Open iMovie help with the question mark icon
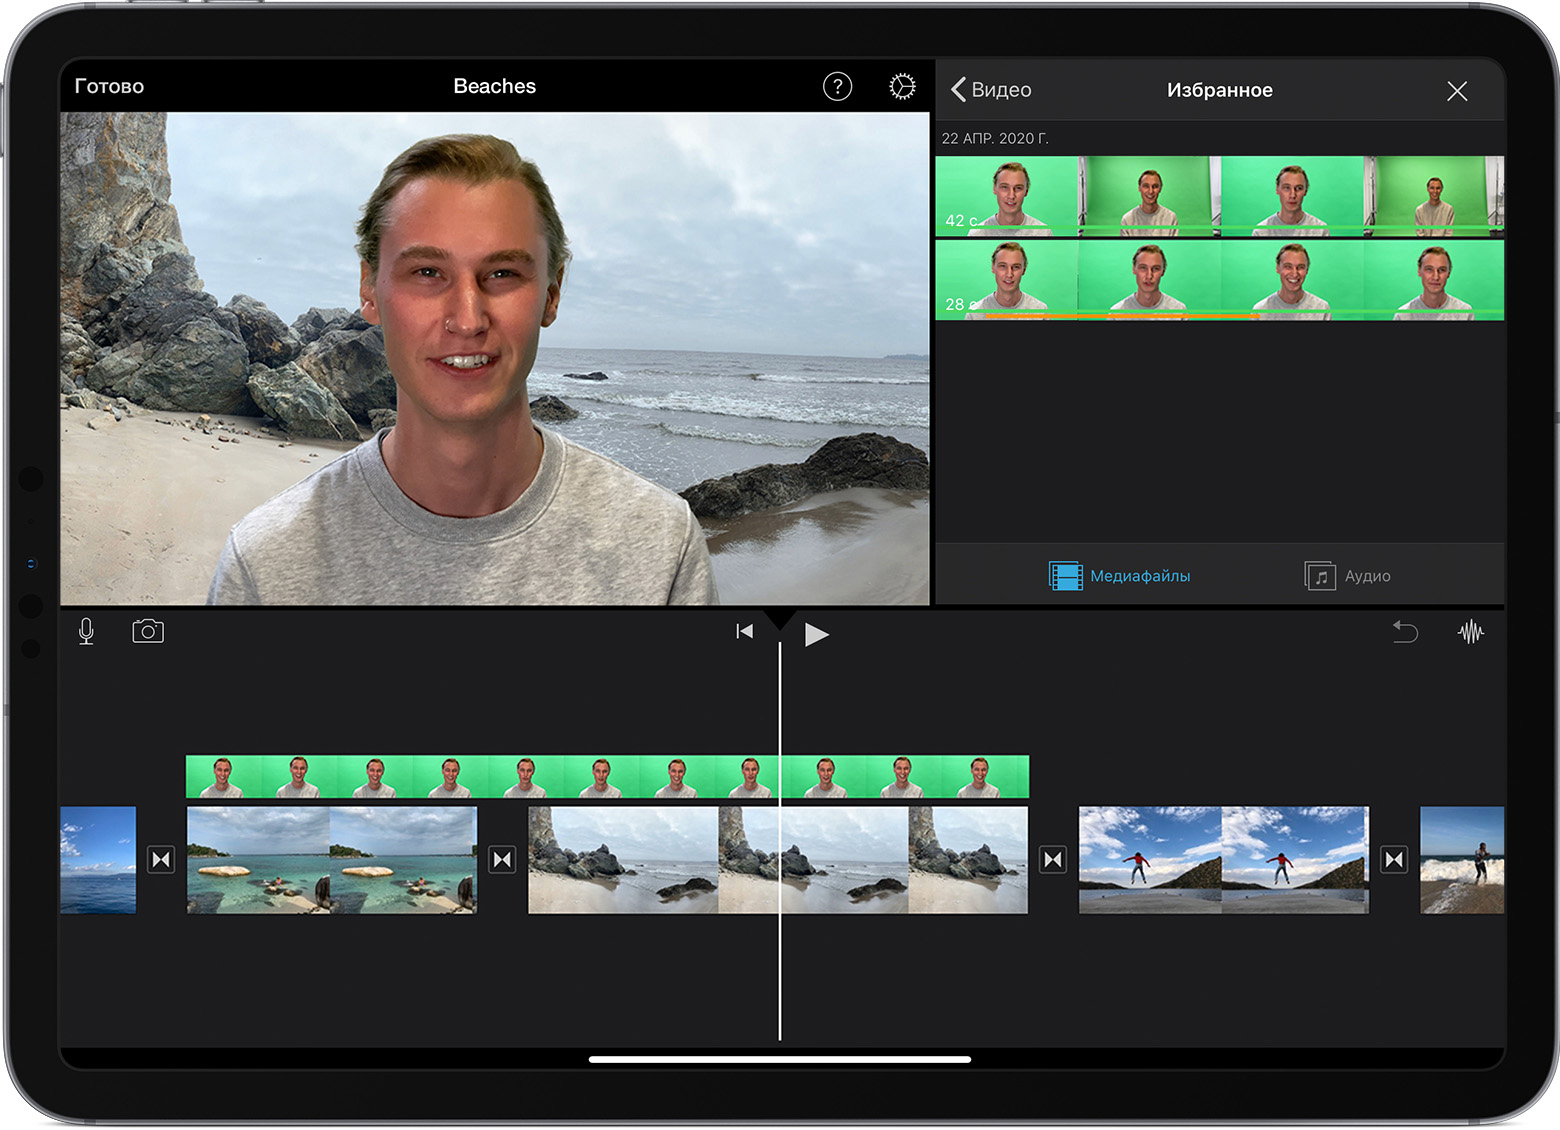This screenshot has width=1560, height=1130. [837, 87]
